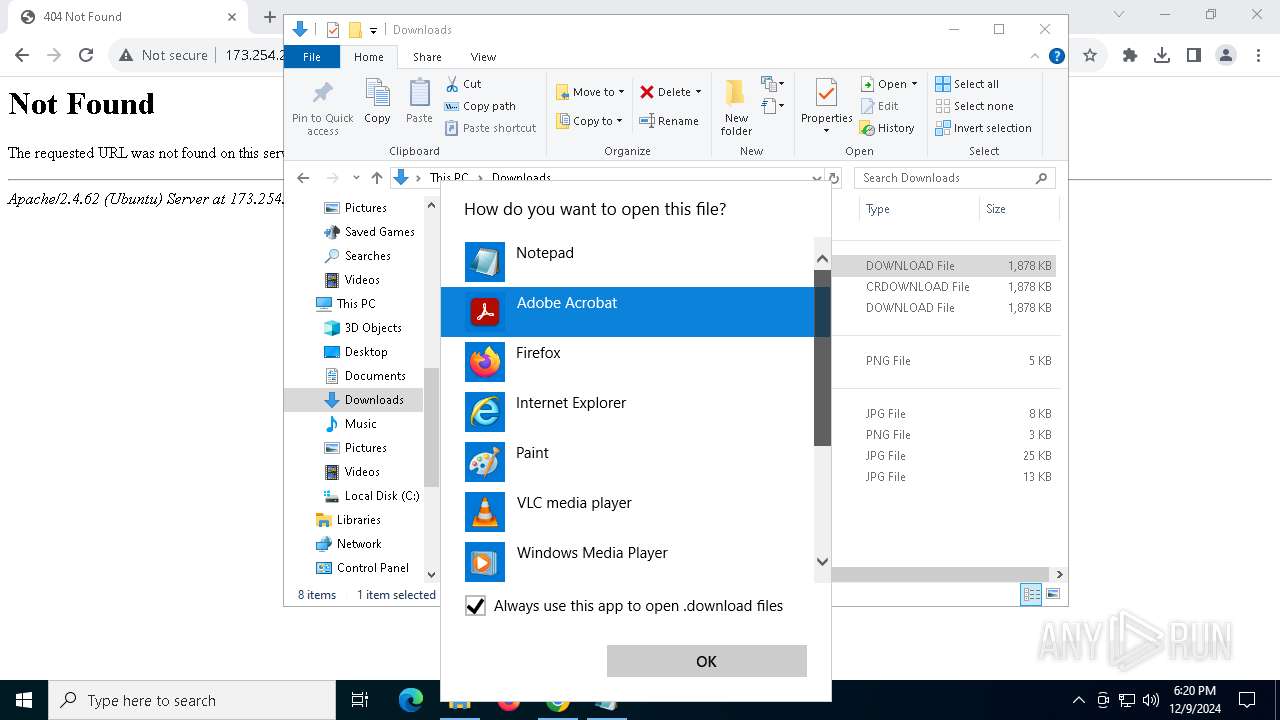This screenshot has height=720, width=1280.
Task: Switch to large icons view button
Action: (1052, 594)
